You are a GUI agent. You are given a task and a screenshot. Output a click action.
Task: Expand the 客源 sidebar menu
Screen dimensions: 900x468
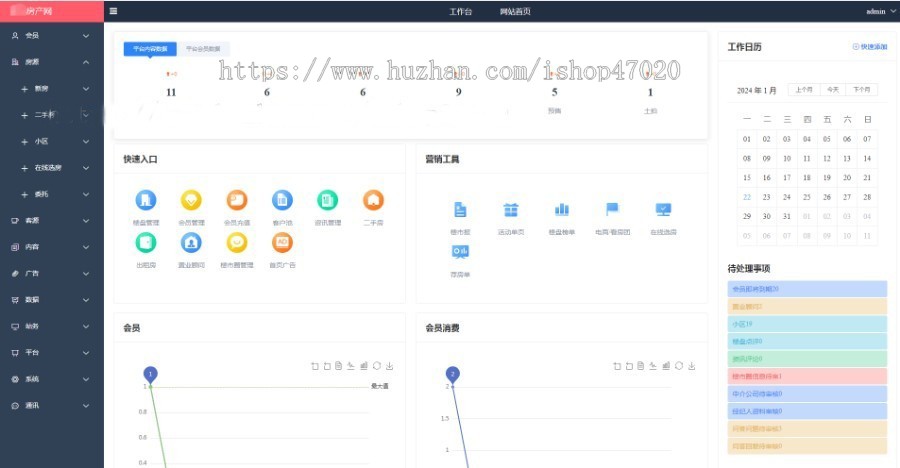point(52,221)
